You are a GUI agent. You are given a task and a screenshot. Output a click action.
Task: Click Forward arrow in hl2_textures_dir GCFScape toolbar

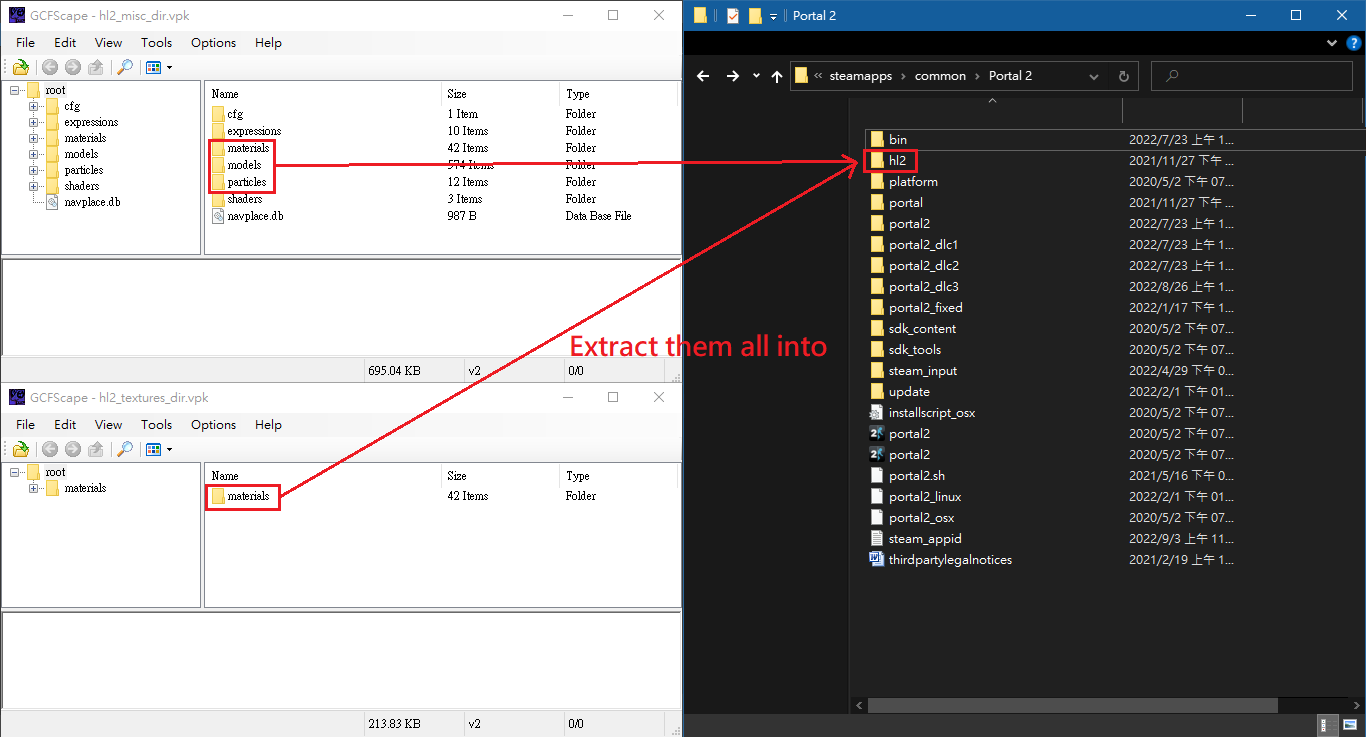pyautogui.click(x=73, y=449)
